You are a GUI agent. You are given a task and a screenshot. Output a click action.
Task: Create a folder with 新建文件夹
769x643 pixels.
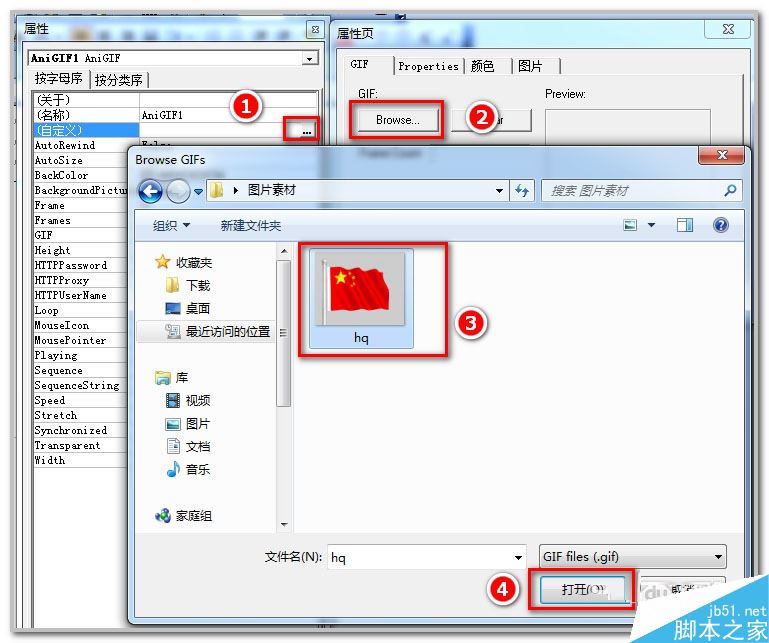(251, 226)
